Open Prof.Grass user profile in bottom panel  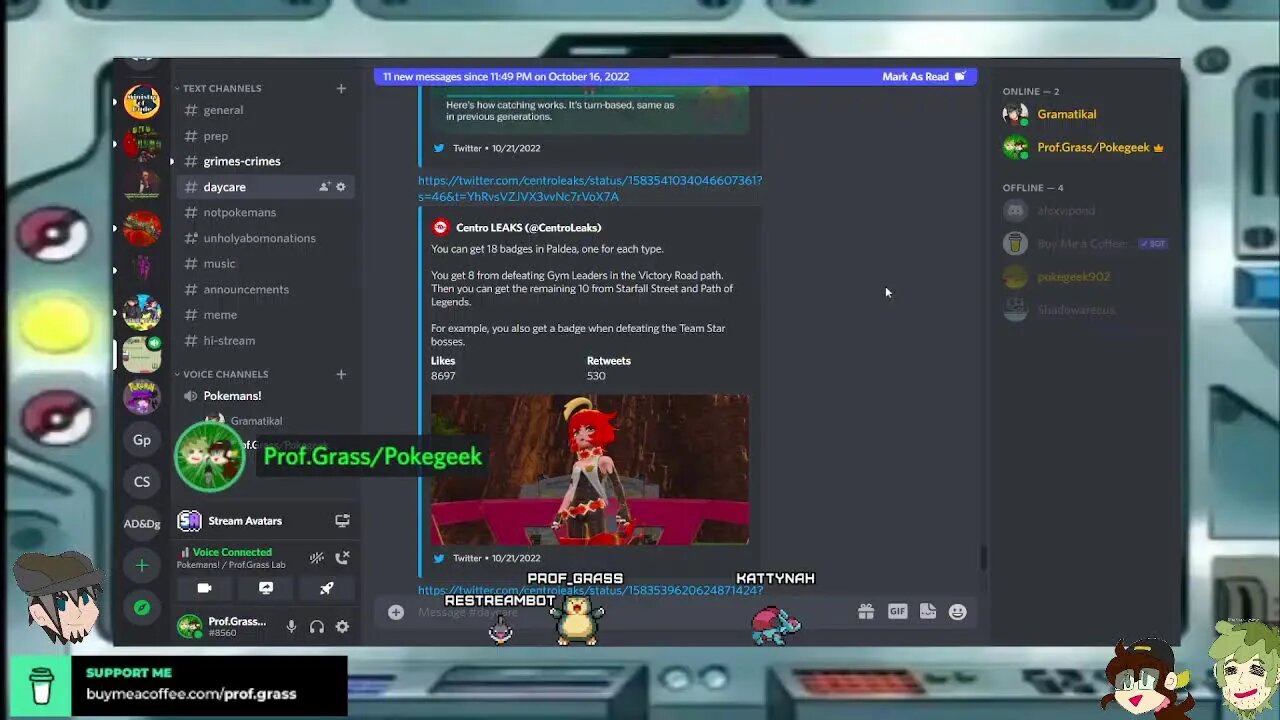[x=224, y=627]
